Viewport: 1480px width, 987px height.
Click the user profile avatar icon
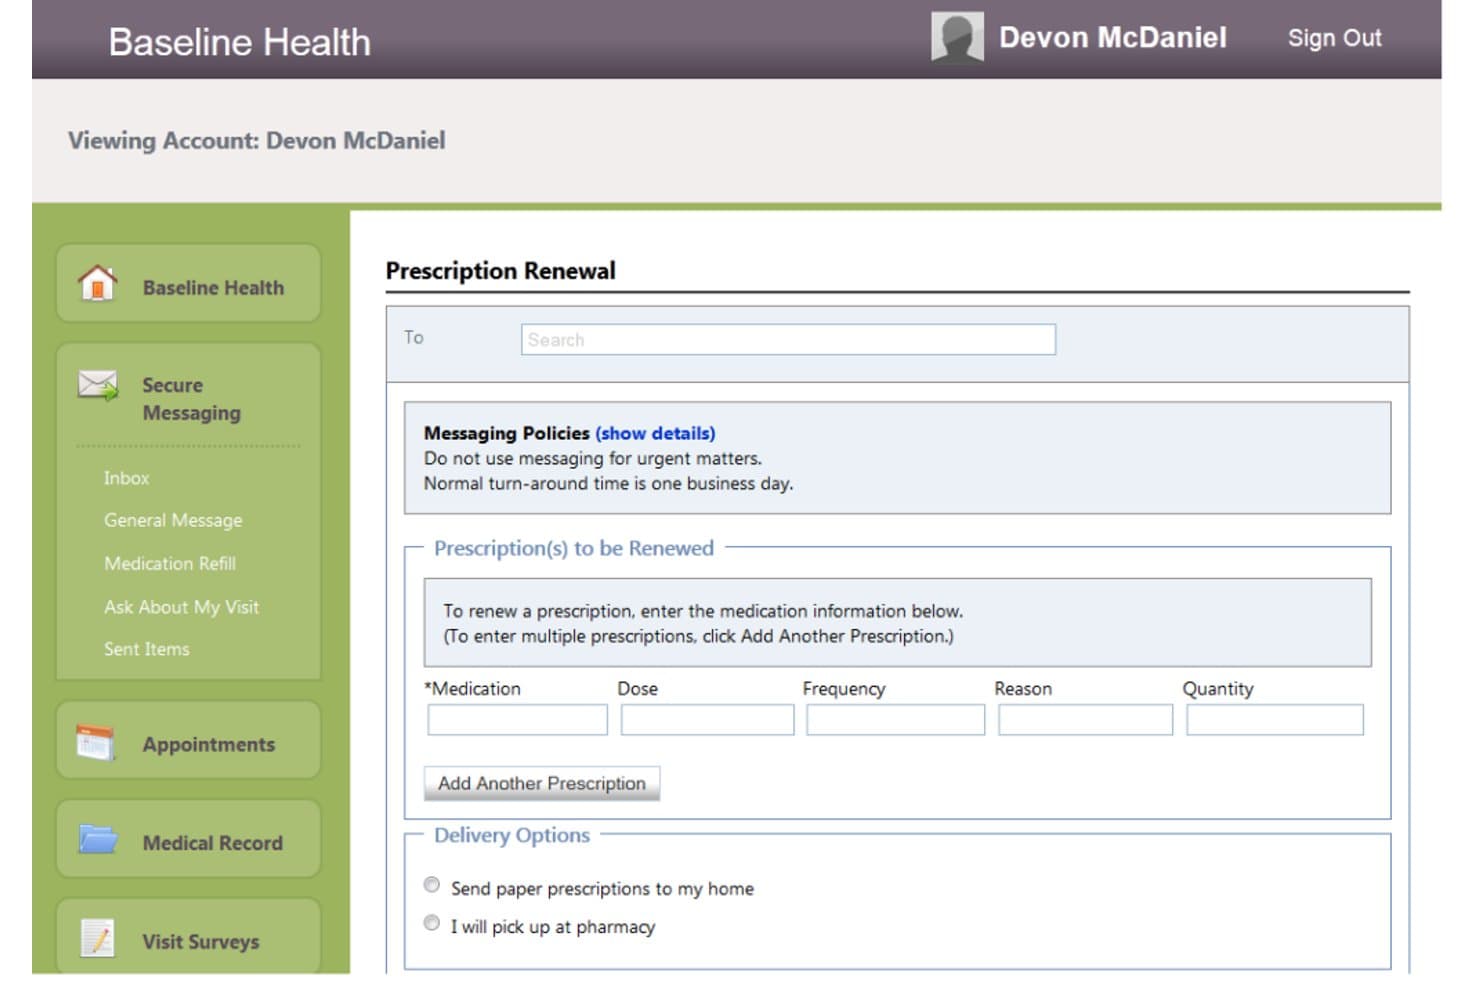(957, 38)
